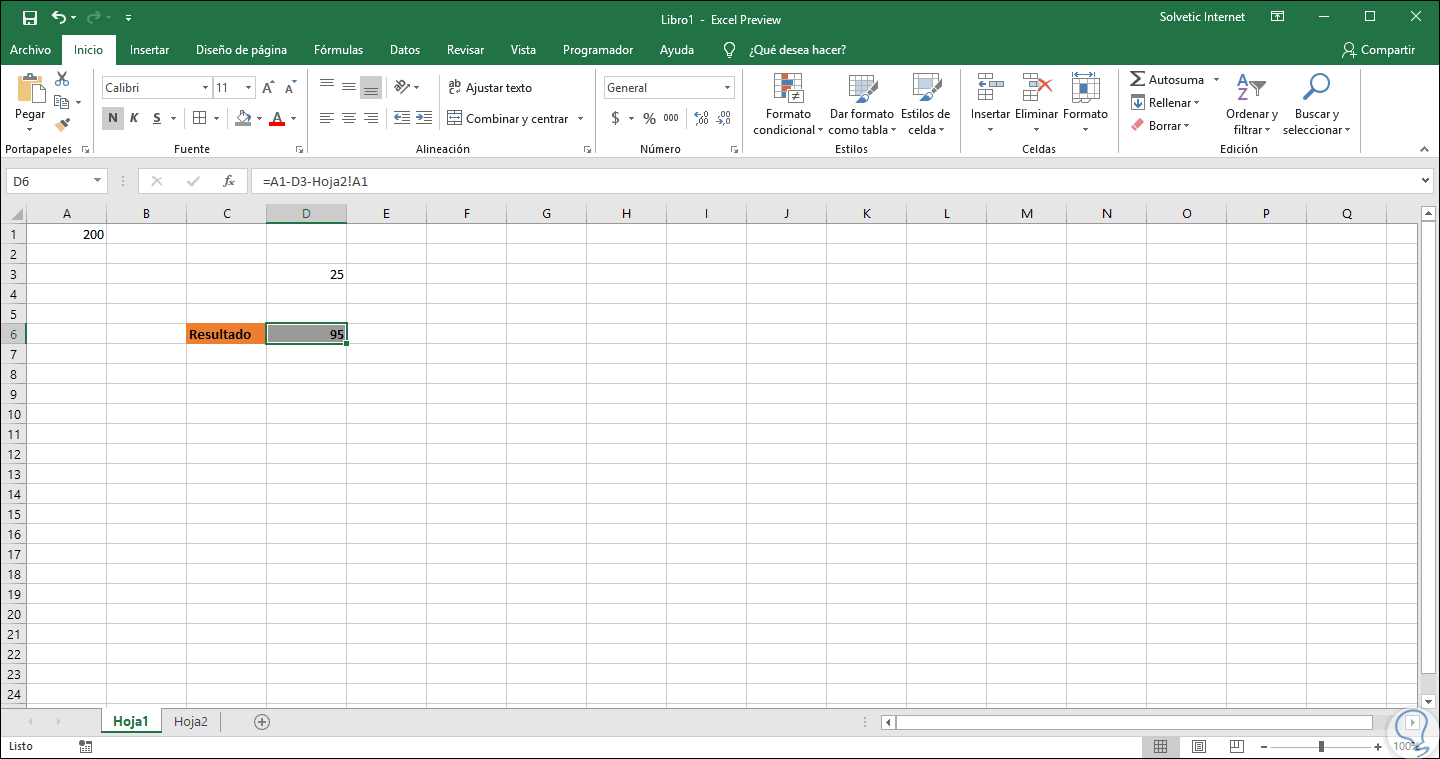1440x759 pixels.
Task: Apply borders to the cell
Action: coord(199,118)
